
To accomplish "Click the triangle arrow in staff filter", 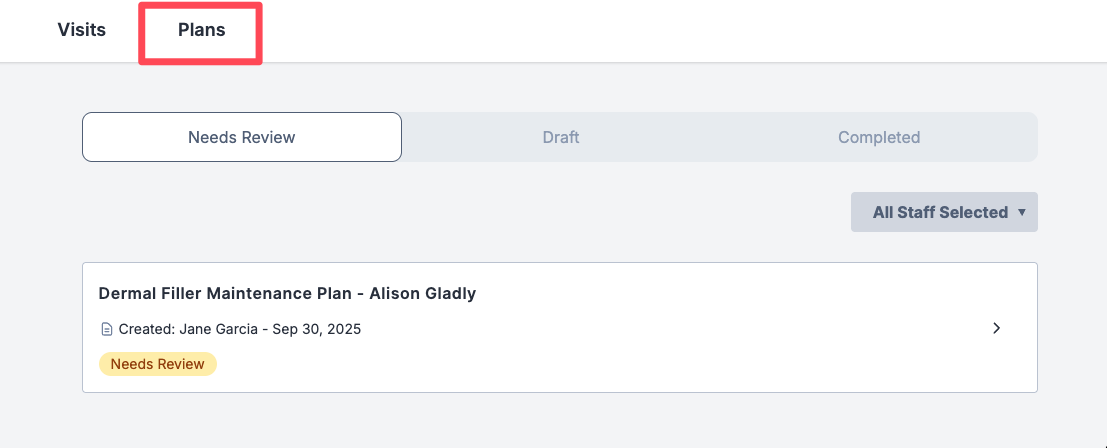I will (x=1021, y=212).
